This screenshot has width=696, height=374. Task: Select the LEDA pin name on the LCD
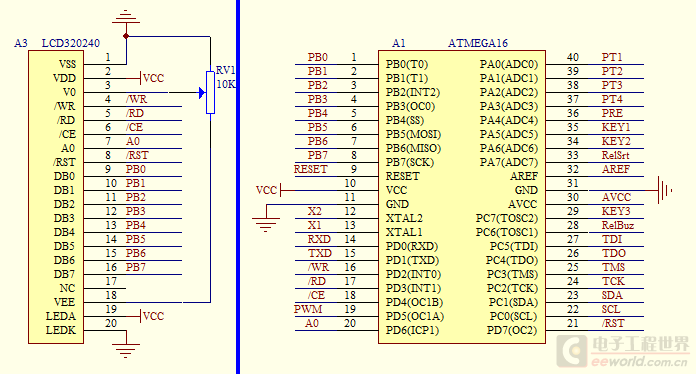click(61, 316)
